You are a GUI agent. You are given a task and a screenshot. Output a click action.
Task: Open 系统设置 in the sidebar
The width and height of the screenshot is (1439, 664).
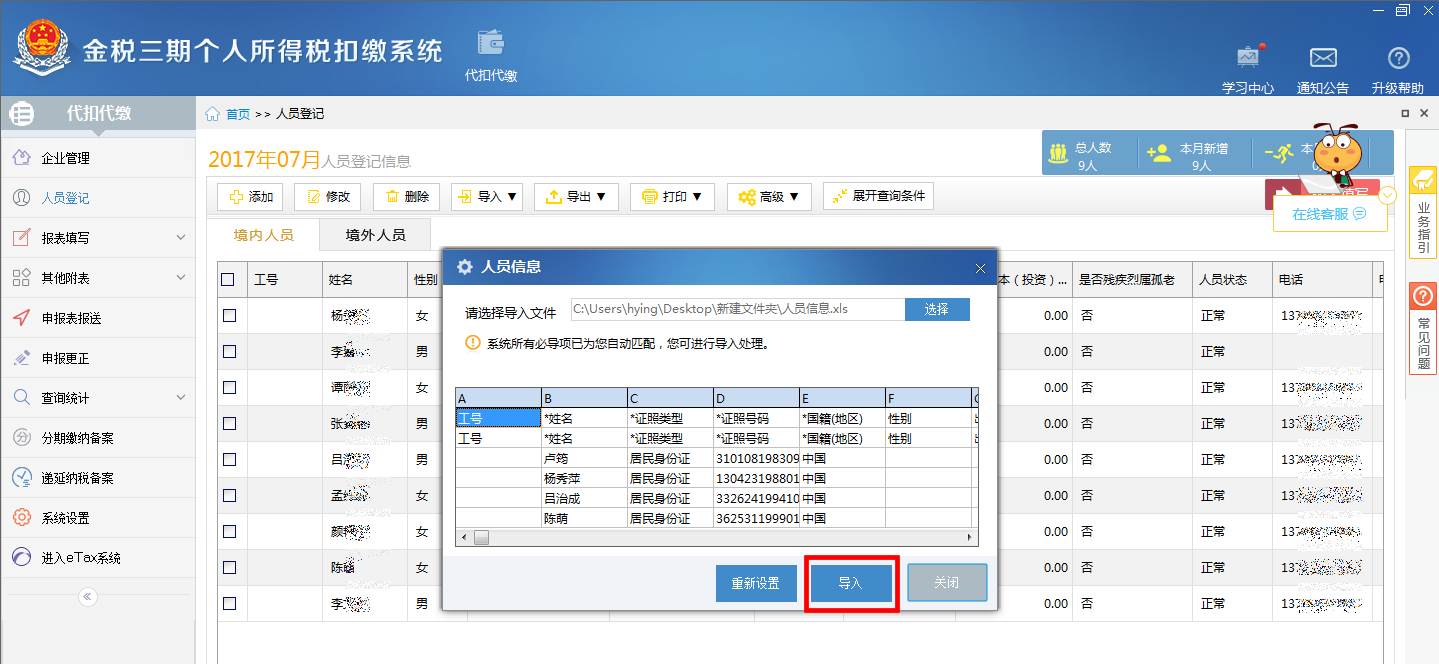65,518
